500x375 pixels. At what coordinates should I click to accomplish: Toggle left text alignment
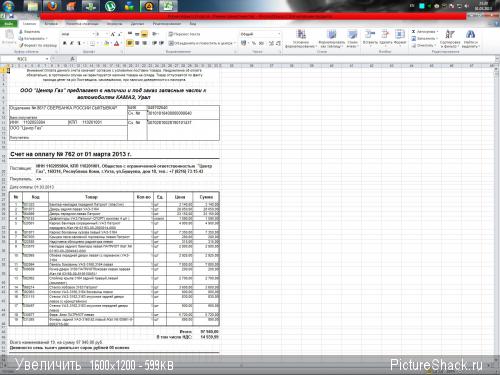point(130,43)
